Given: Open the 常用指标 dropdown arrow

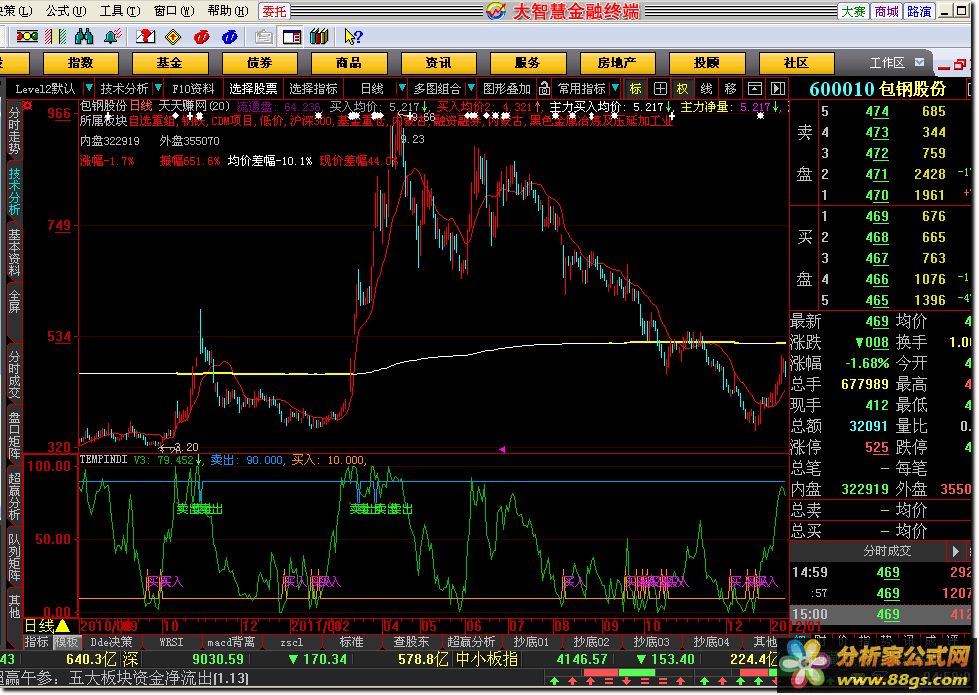Looking at the screenshot, I should (x=615, y=89).
